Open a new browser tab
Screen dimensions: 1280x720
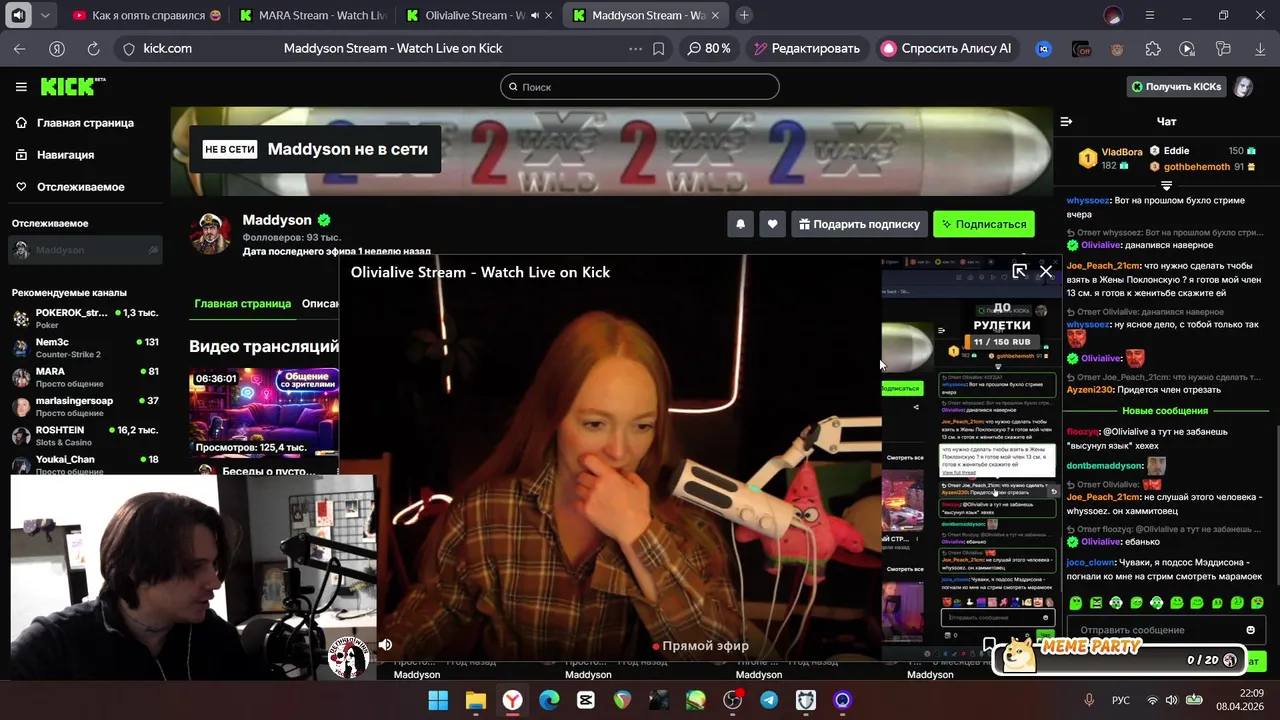tap(744, 15)
